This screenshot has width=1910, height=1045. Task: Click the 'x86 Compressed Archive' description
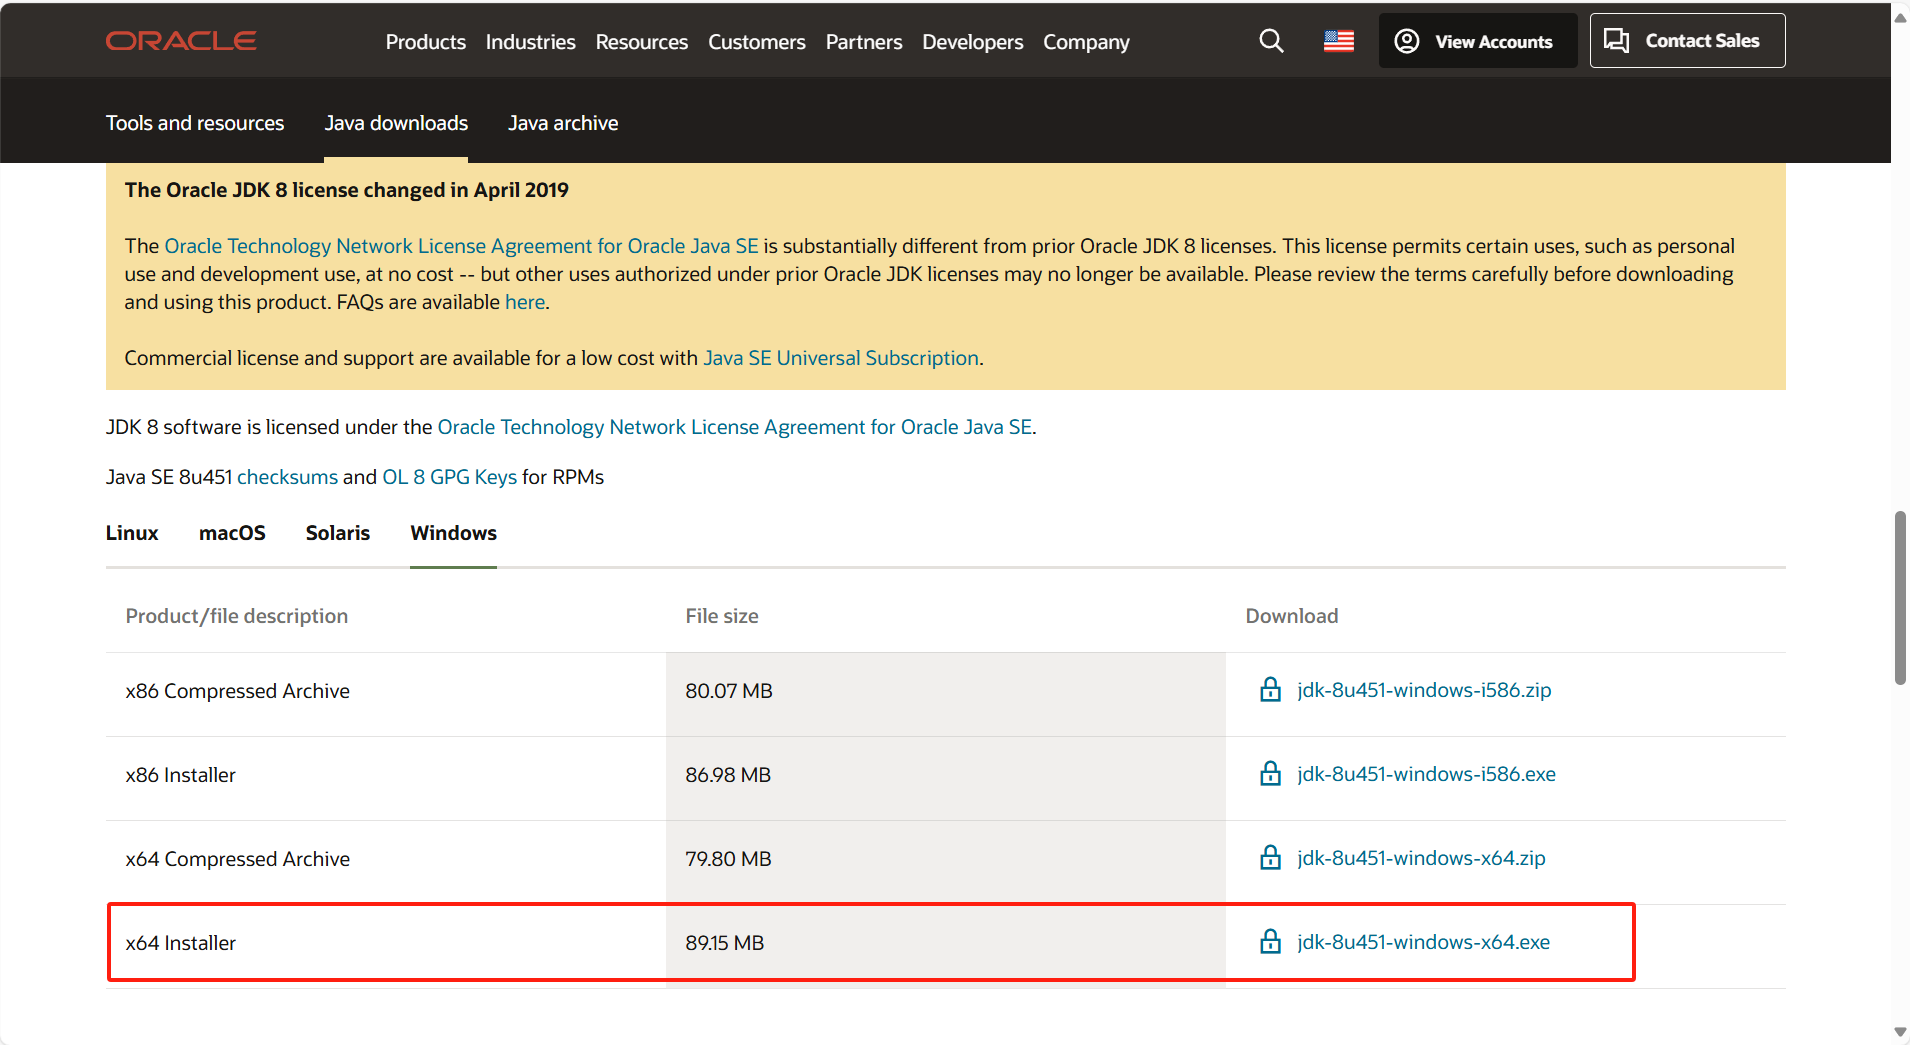237,691
